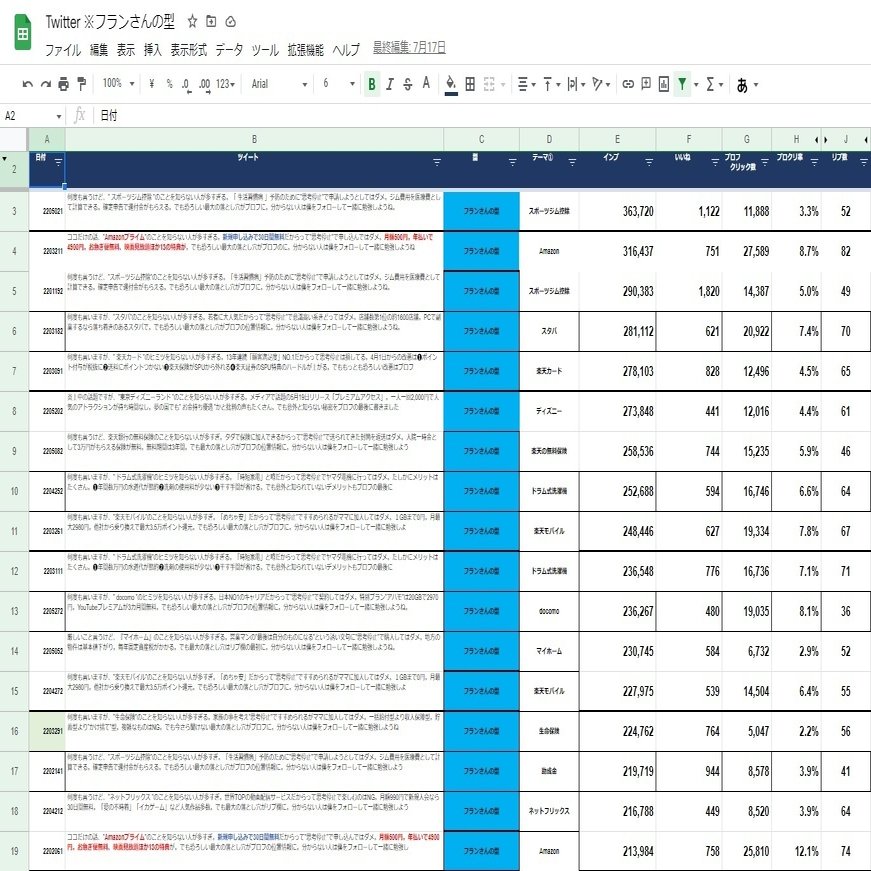Open filter on ツイート column
871x871 pixels.
(x=437, y=162)
